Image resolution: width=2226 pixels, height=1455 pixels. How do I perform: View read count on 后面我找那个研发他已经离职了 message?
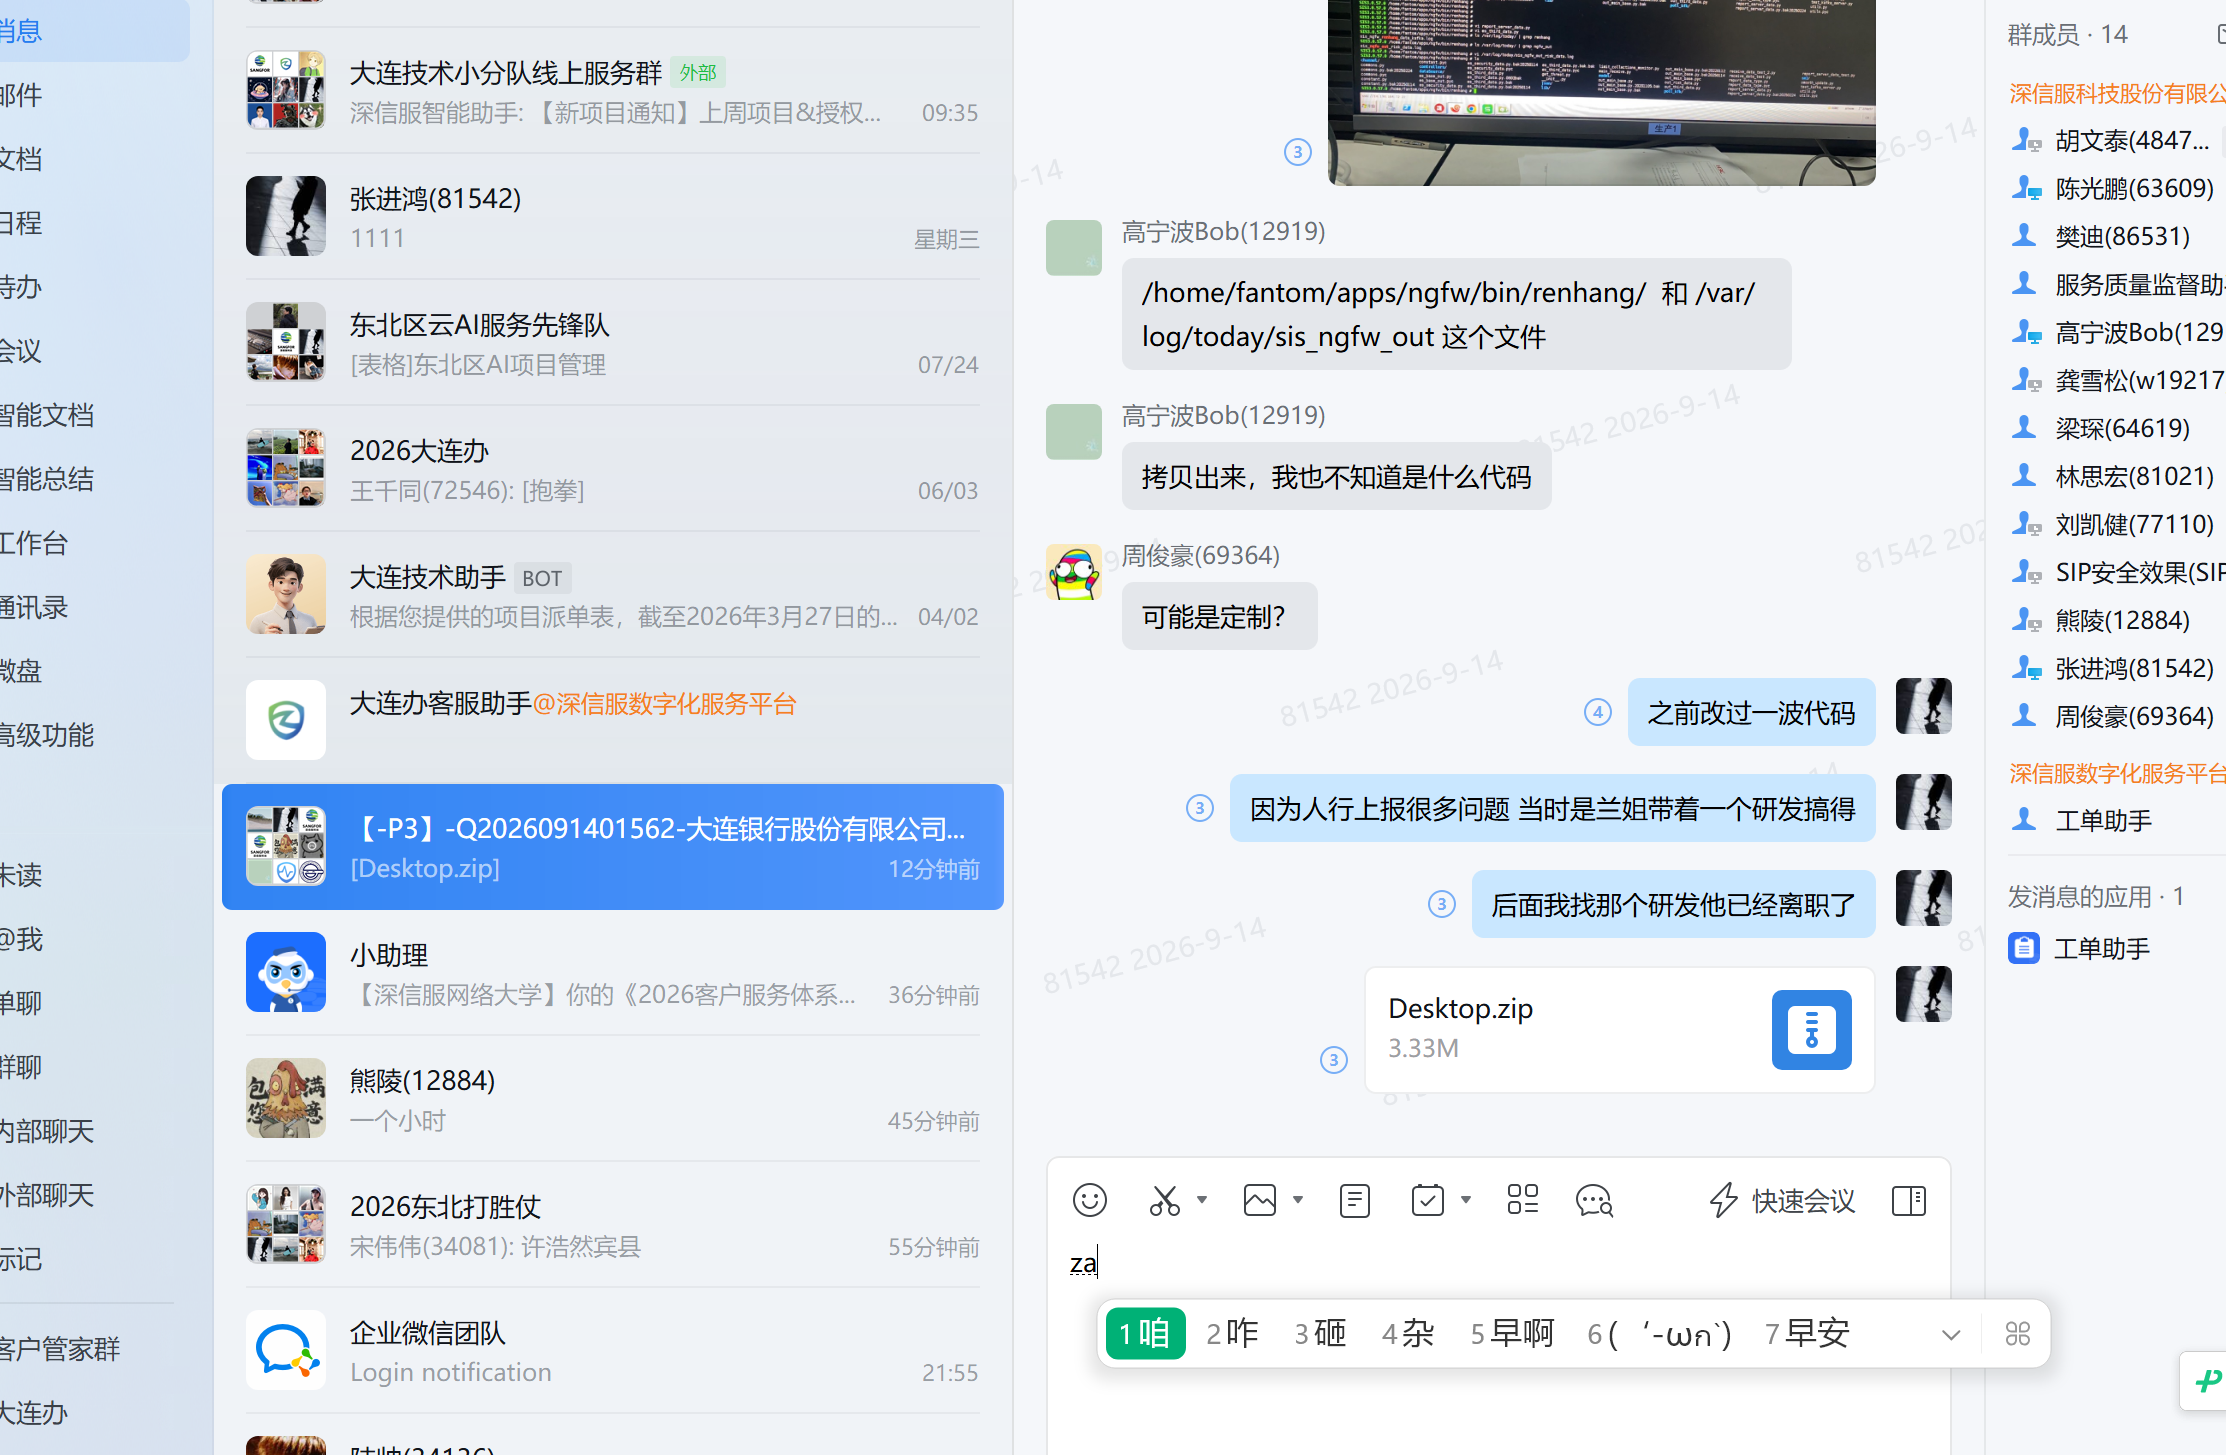coord(1441,904)
